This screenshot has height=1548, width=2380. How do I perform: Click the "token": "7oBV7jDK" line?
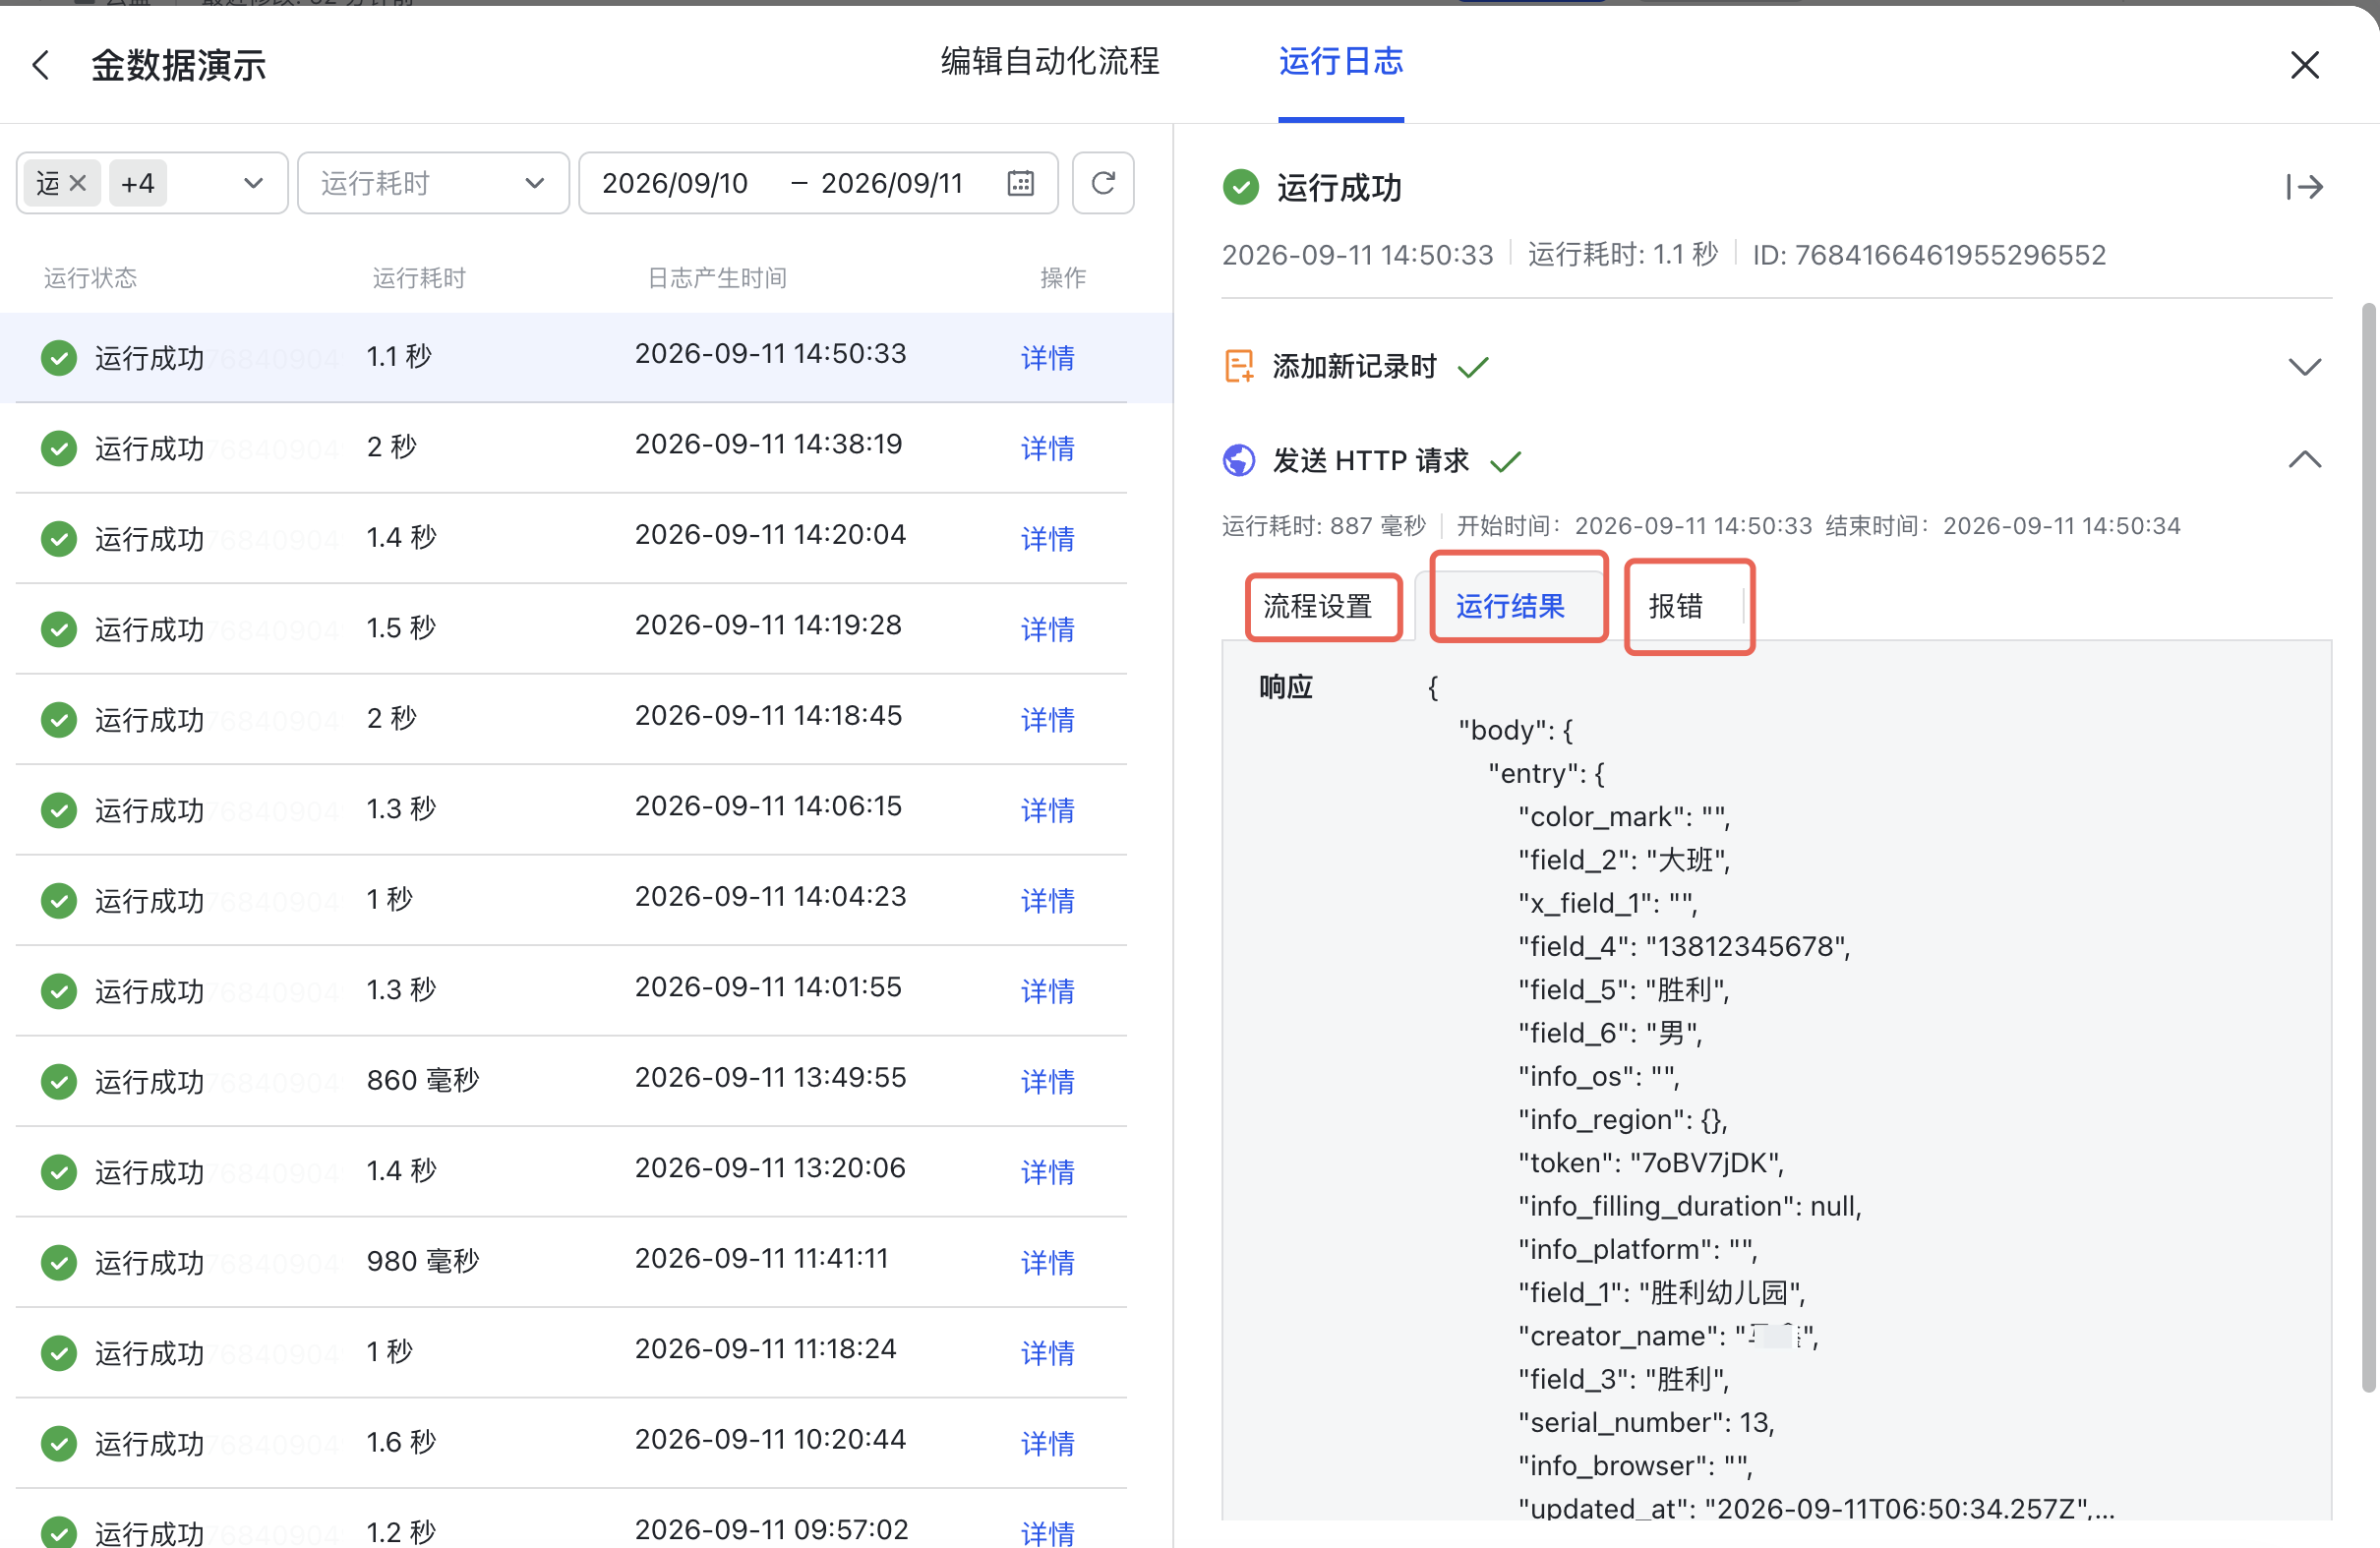coord(1651,1163)
